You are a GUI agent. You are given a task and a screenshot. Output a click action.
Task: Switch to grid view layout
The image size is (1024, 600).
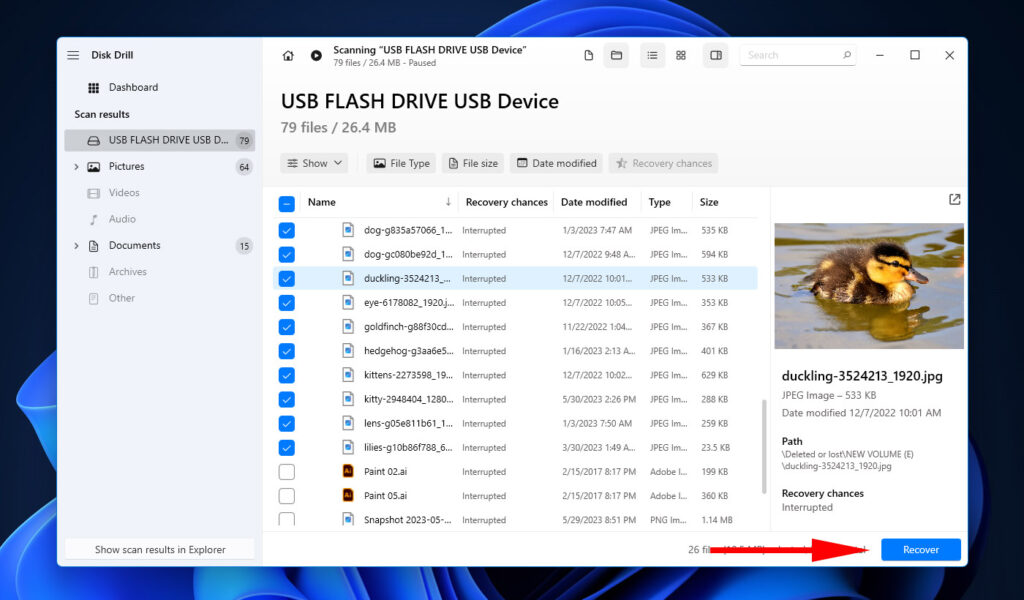pyautogui.click(x=681, y=55)
